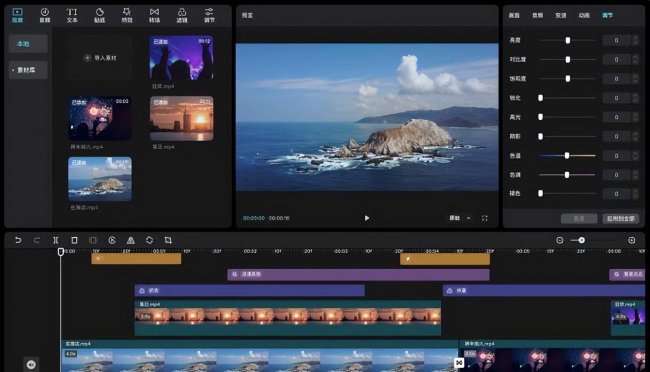Switch to the Picture tab in right panel
Viewport: 650px width, 372px height.
click(514, 15)
